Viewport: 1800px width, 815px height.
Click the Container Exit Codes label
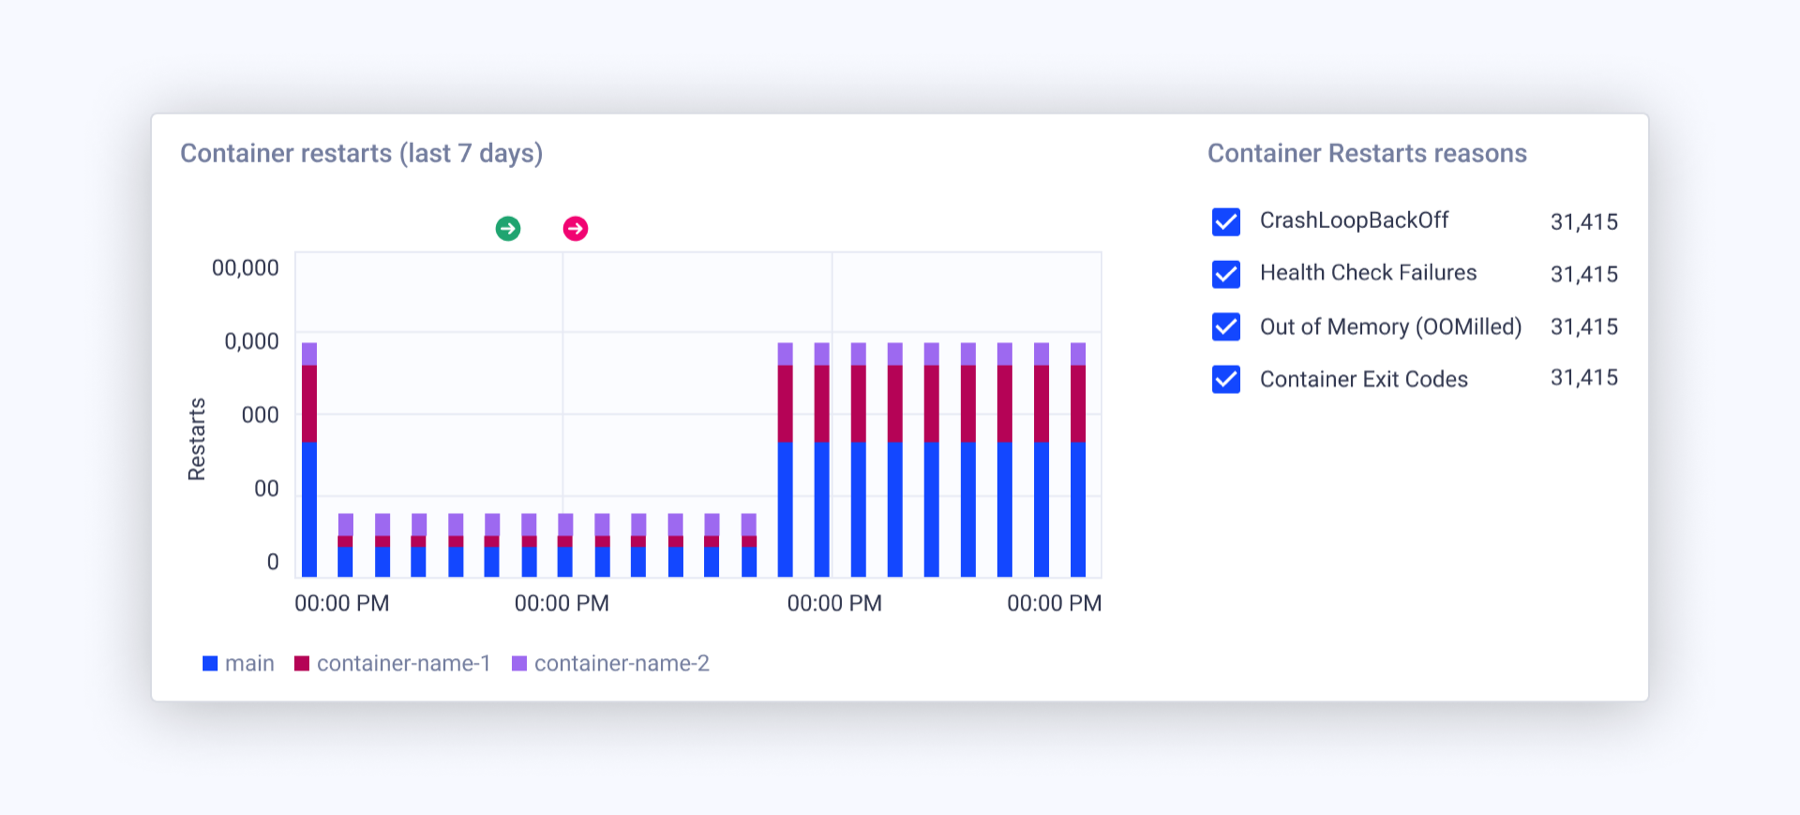click(1364, 379)
